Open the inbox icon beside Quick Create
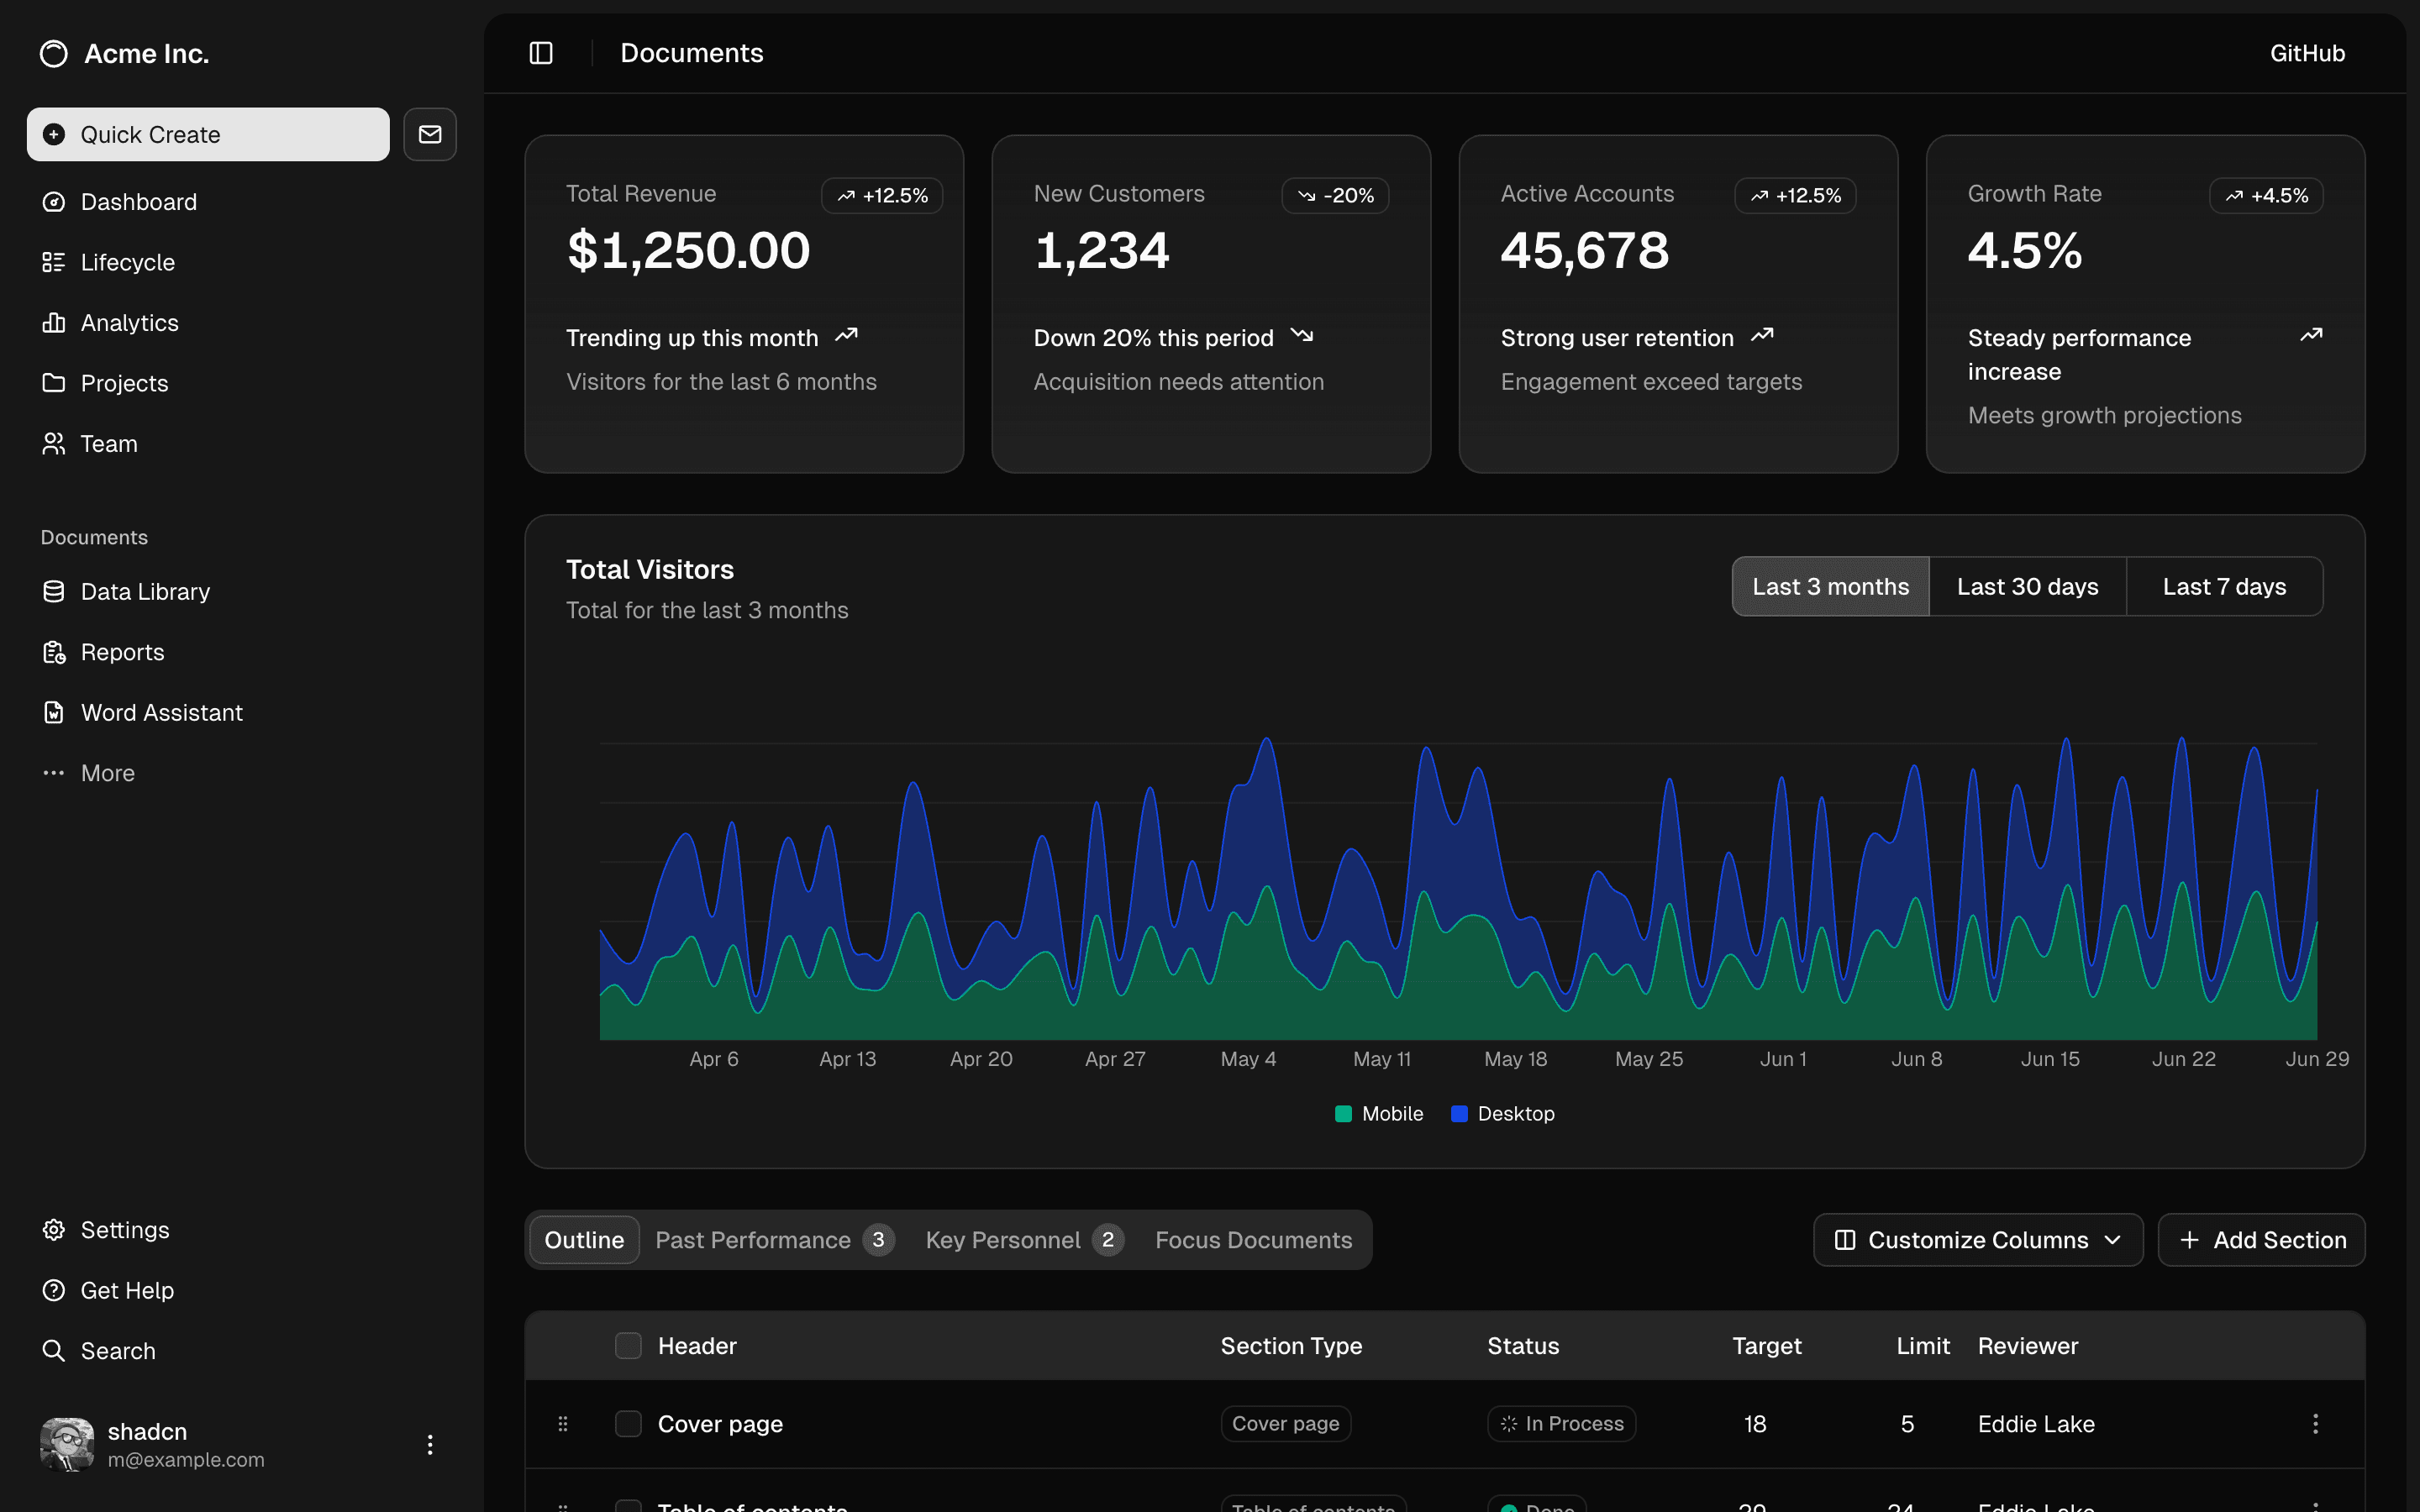Screen dimensions: 2420x1512 pos(429,134)
